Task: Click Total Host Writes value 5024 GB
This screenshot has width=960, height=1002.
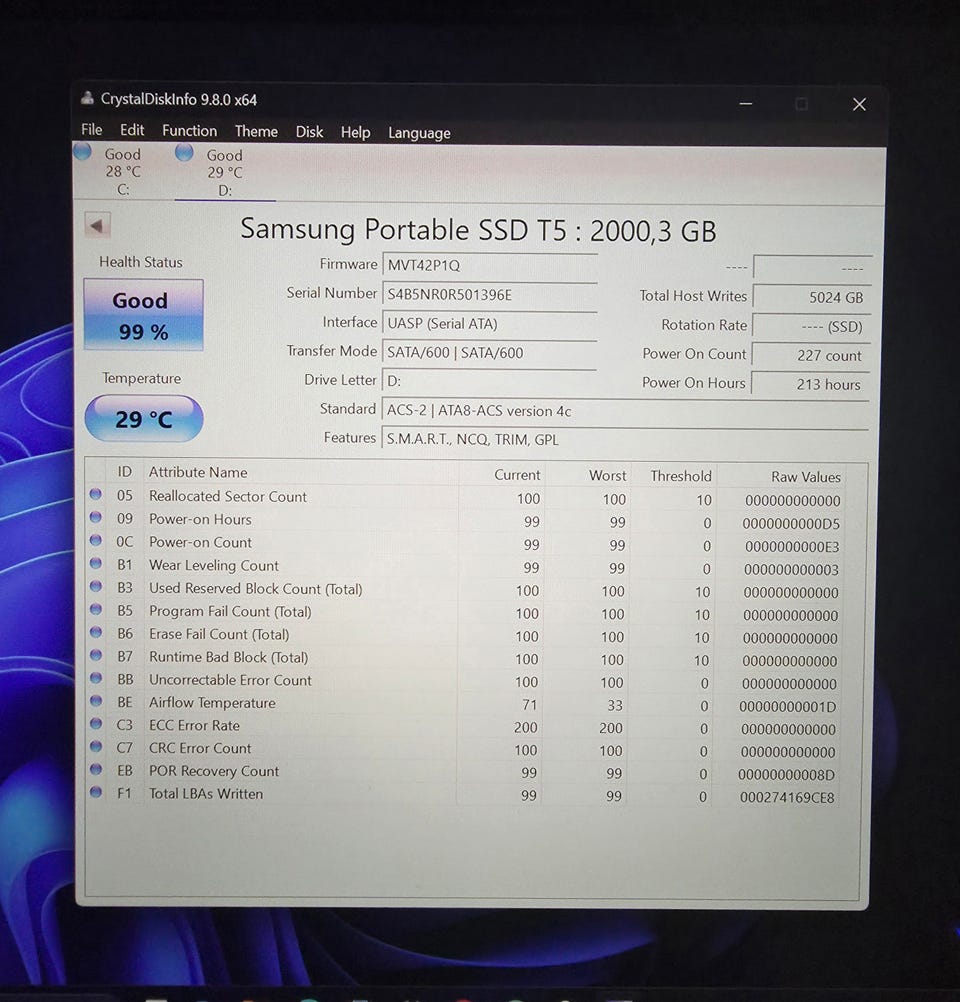Action: (812, 297)
